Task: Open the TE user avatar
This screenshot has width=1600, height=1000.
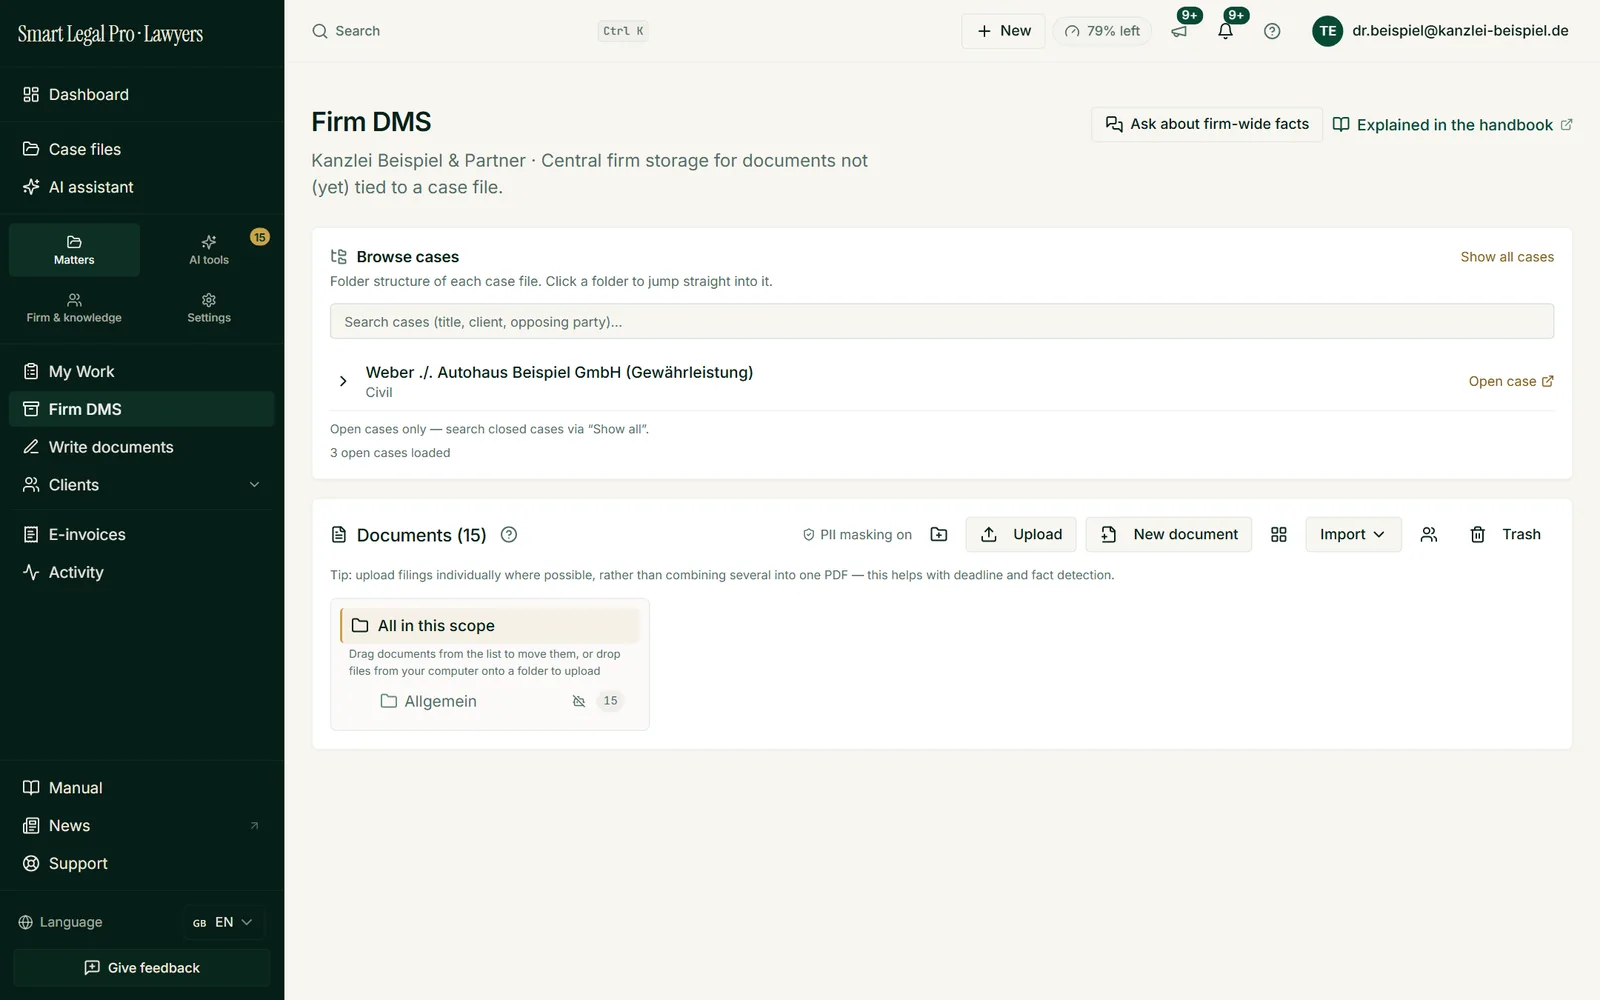Action: click(1327, 31)
